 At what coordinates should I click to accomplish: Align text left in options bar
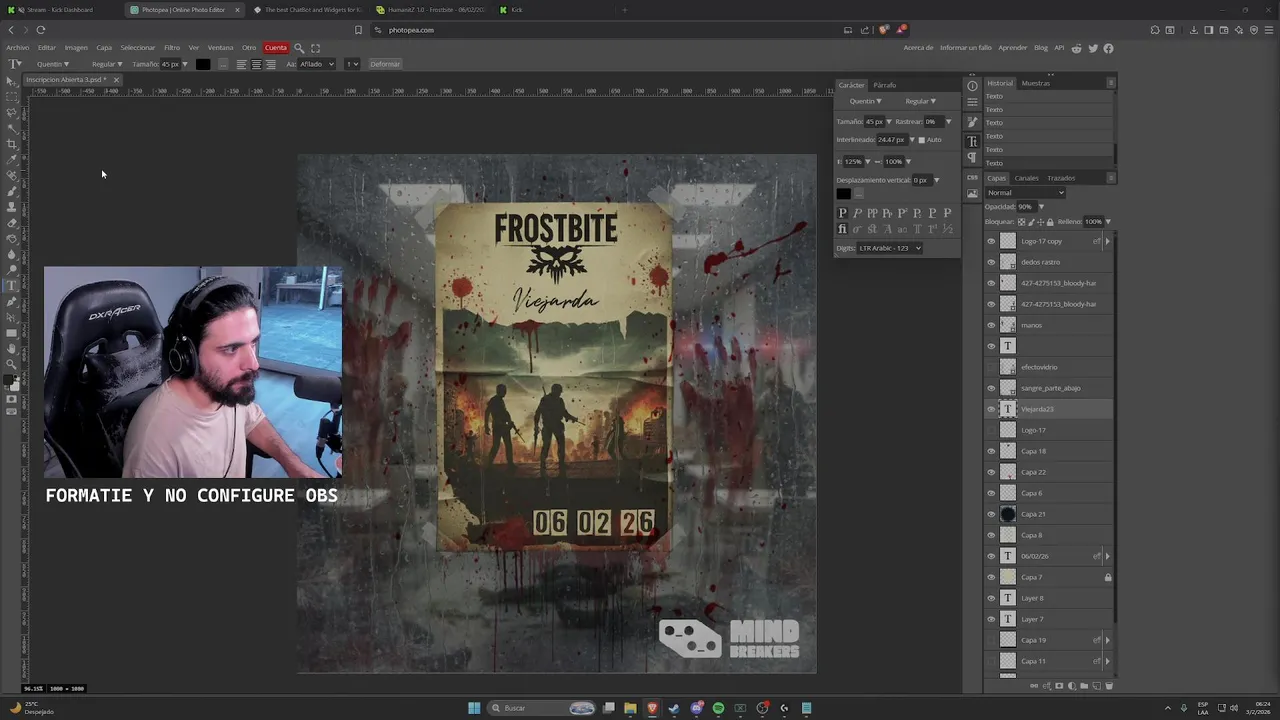pyautogui.click(x=241, y=64)
